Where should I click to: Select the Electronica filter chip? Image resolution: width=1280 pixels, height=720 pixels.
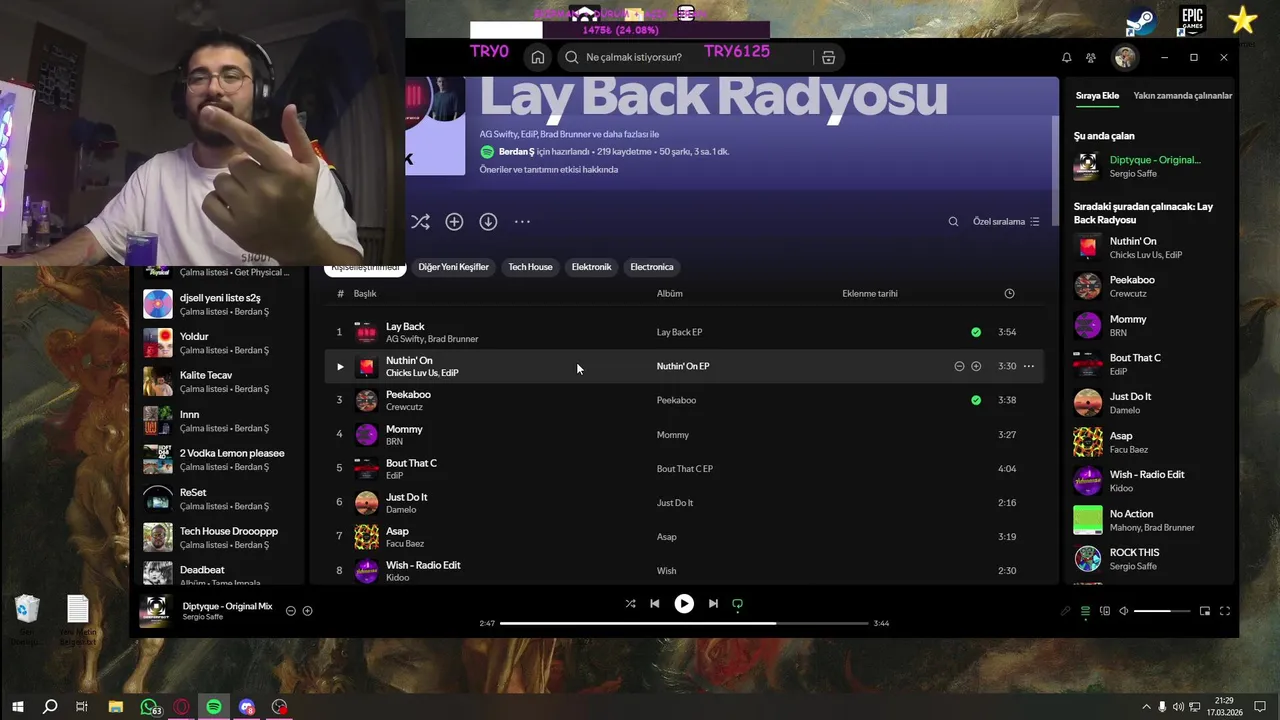(x=652, y=267)
